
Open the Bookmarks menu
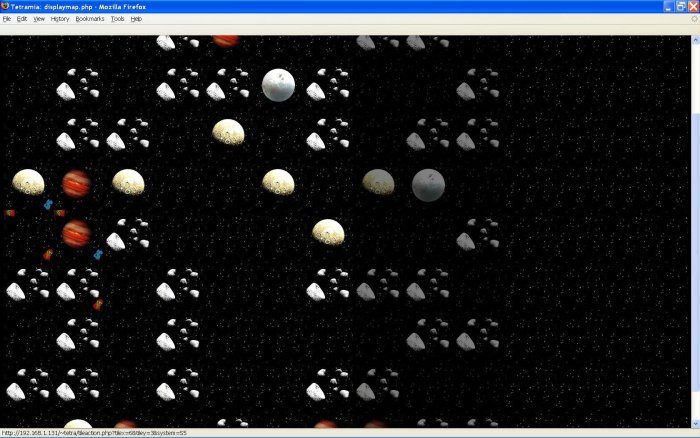click(90, 19)
